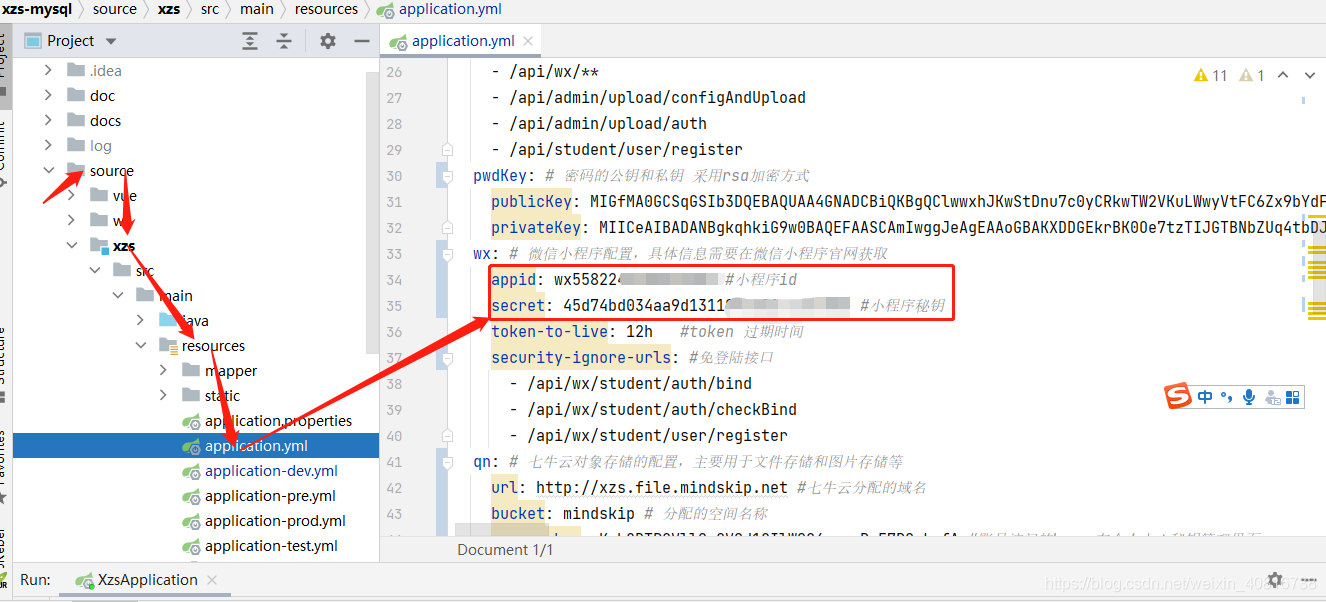Viewport: 1326px width, 602px height.
Task: Expand the java folder
Action: tap(141, 320)
